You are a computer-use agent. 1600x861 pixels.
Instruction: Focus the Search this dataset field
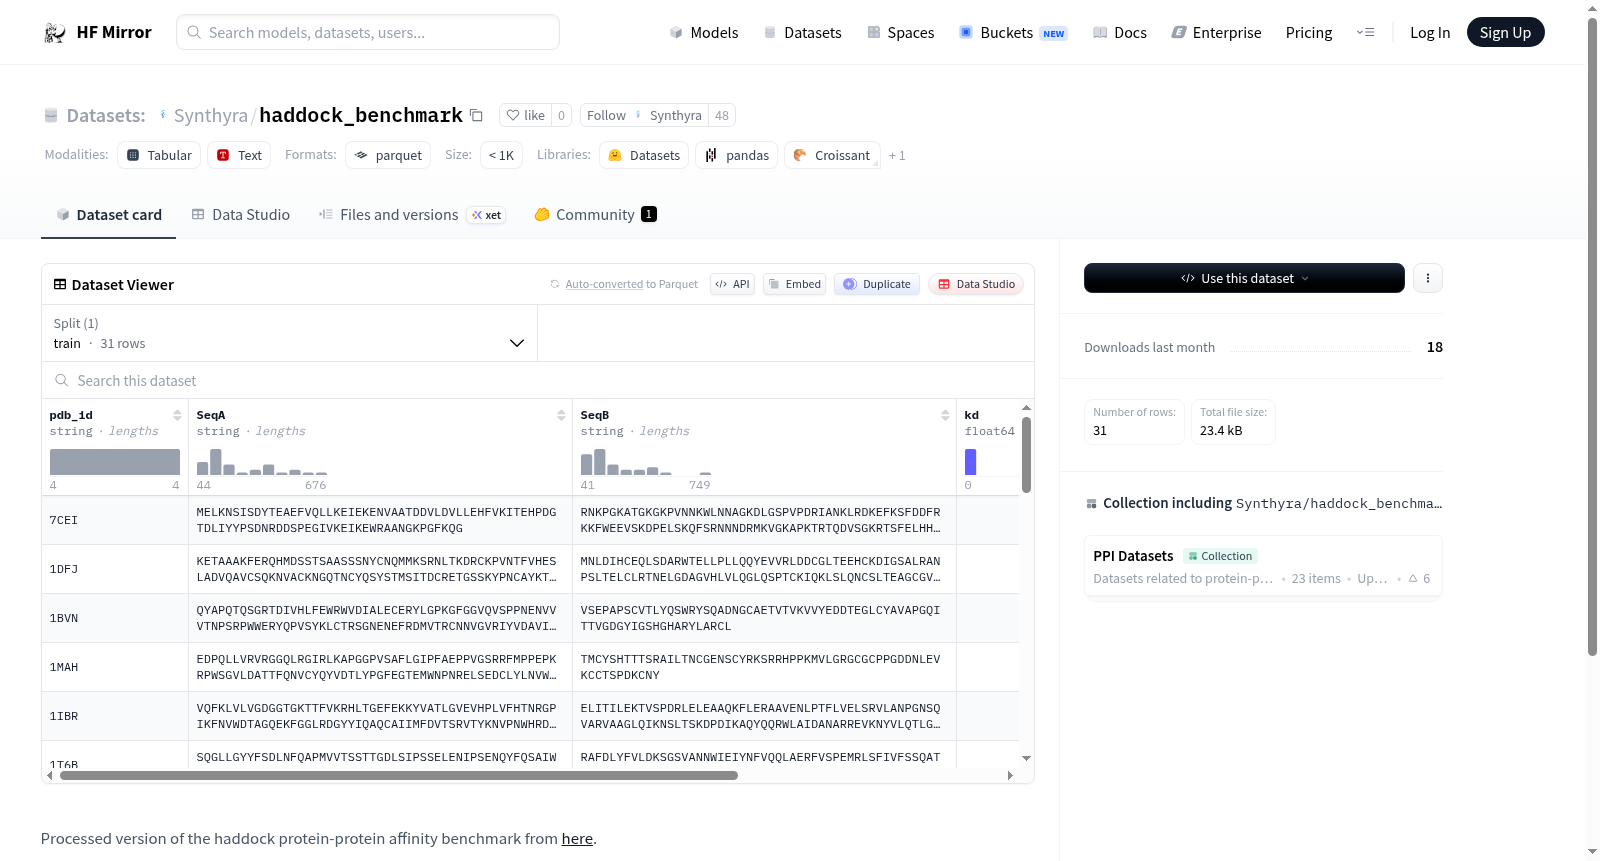pyautogui.click(x=538, y=381)
